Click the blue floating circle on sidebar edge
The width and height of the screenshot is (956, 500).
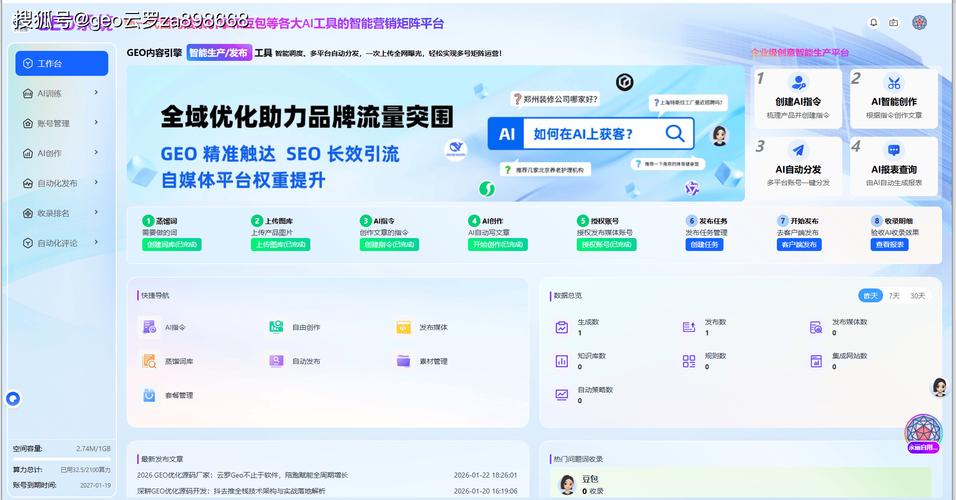pyautogui.click(x=13, y=399)
